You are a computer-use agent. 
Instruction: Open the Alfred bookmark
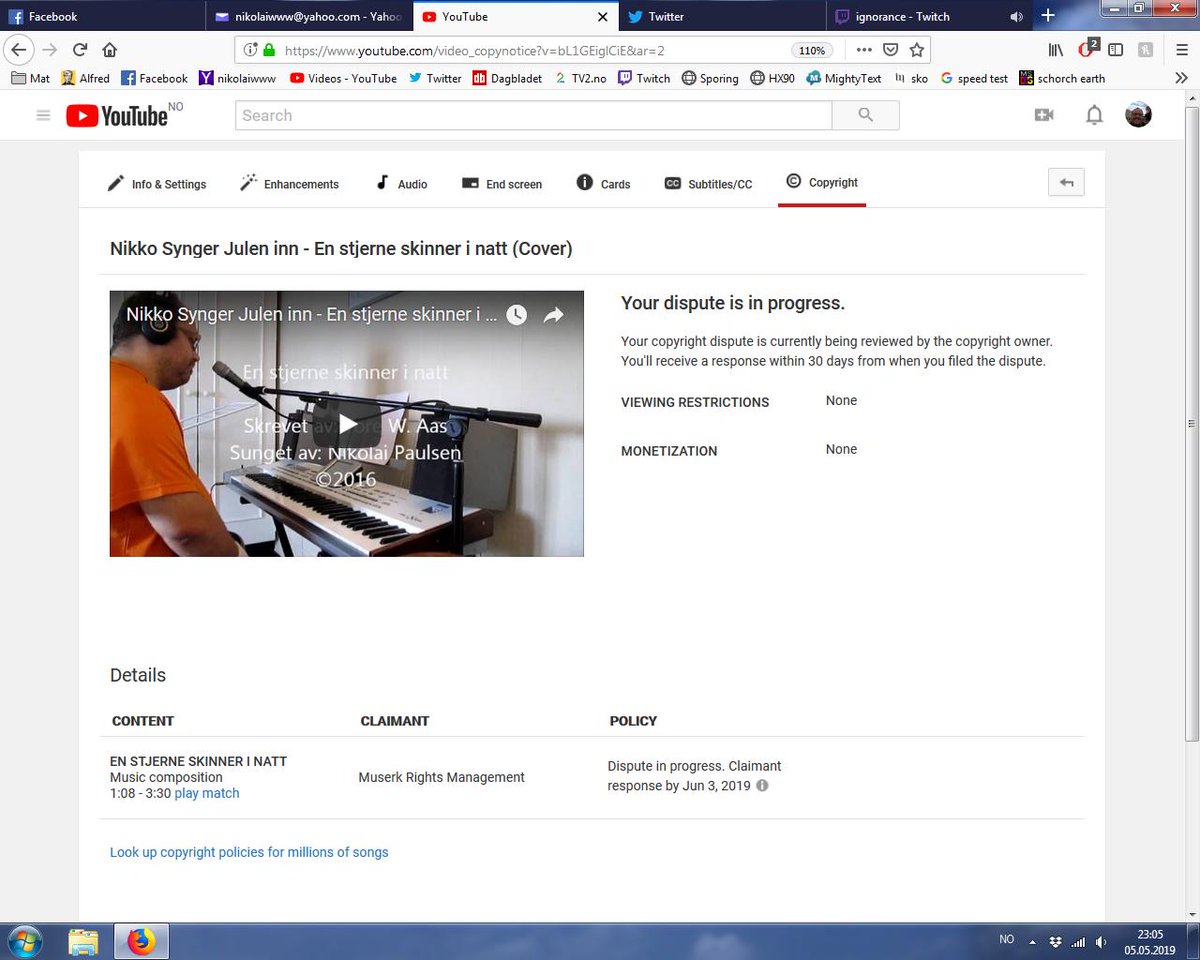[86, 78]
